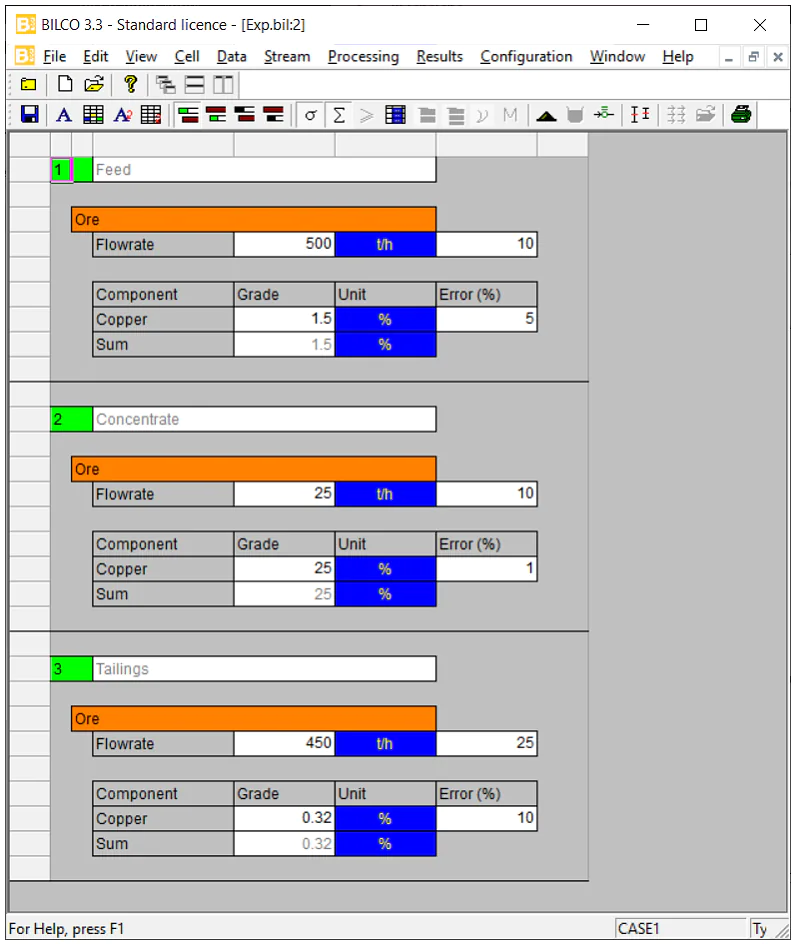
Task: Click Feed flowrate value 500
Action: point(284,244)
